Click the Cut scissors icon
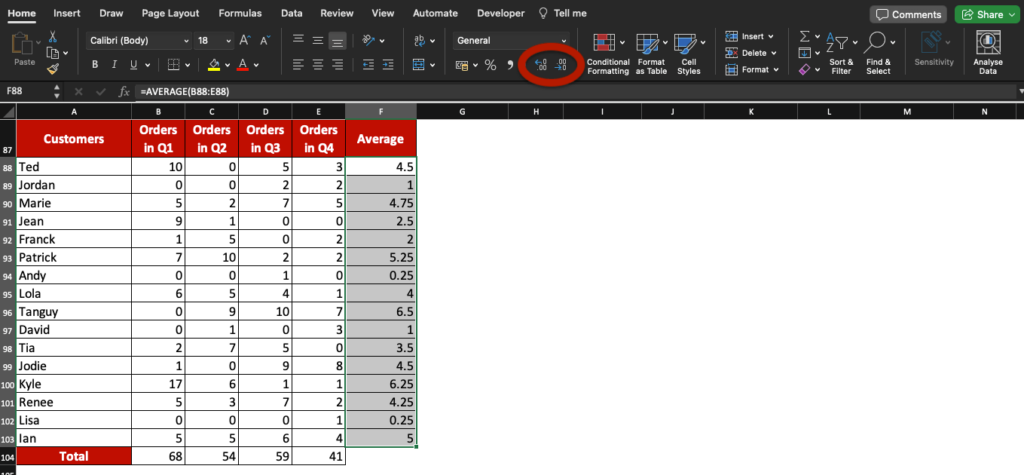Viewport: 1024px width, 475px height. (x=52, y=37)
